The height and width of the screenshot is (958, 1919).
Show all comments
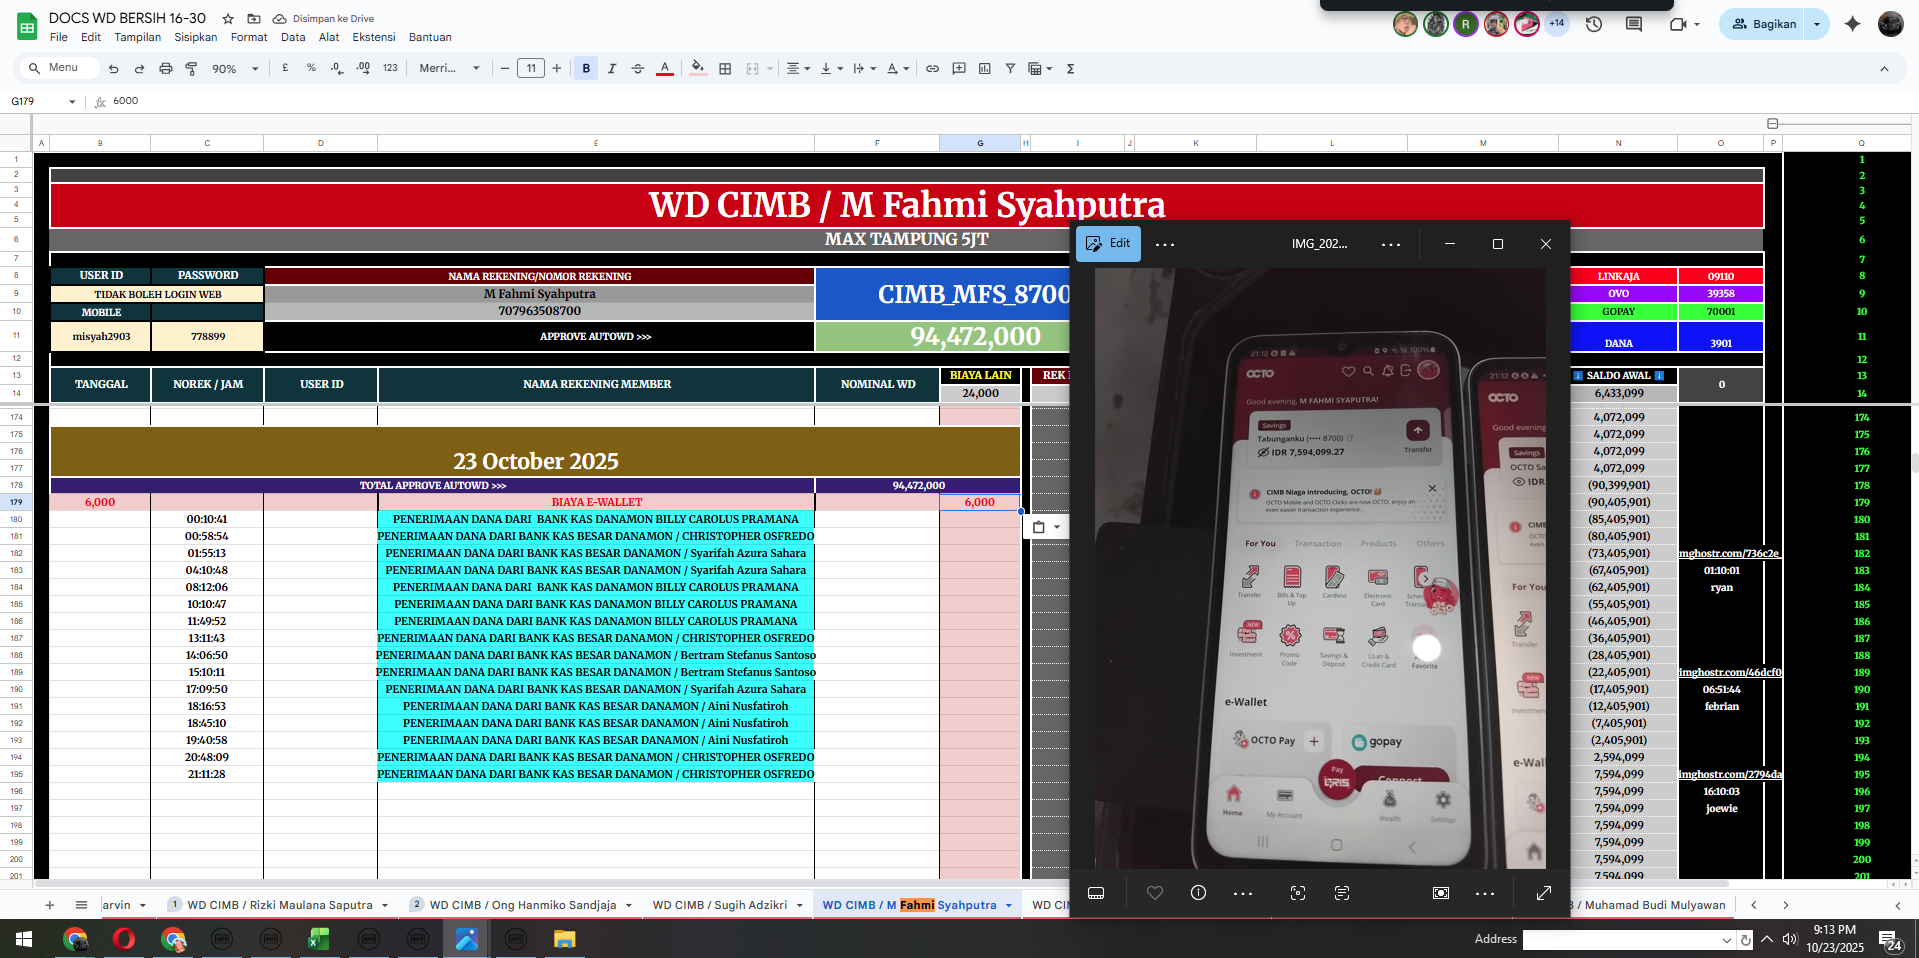1634,24
